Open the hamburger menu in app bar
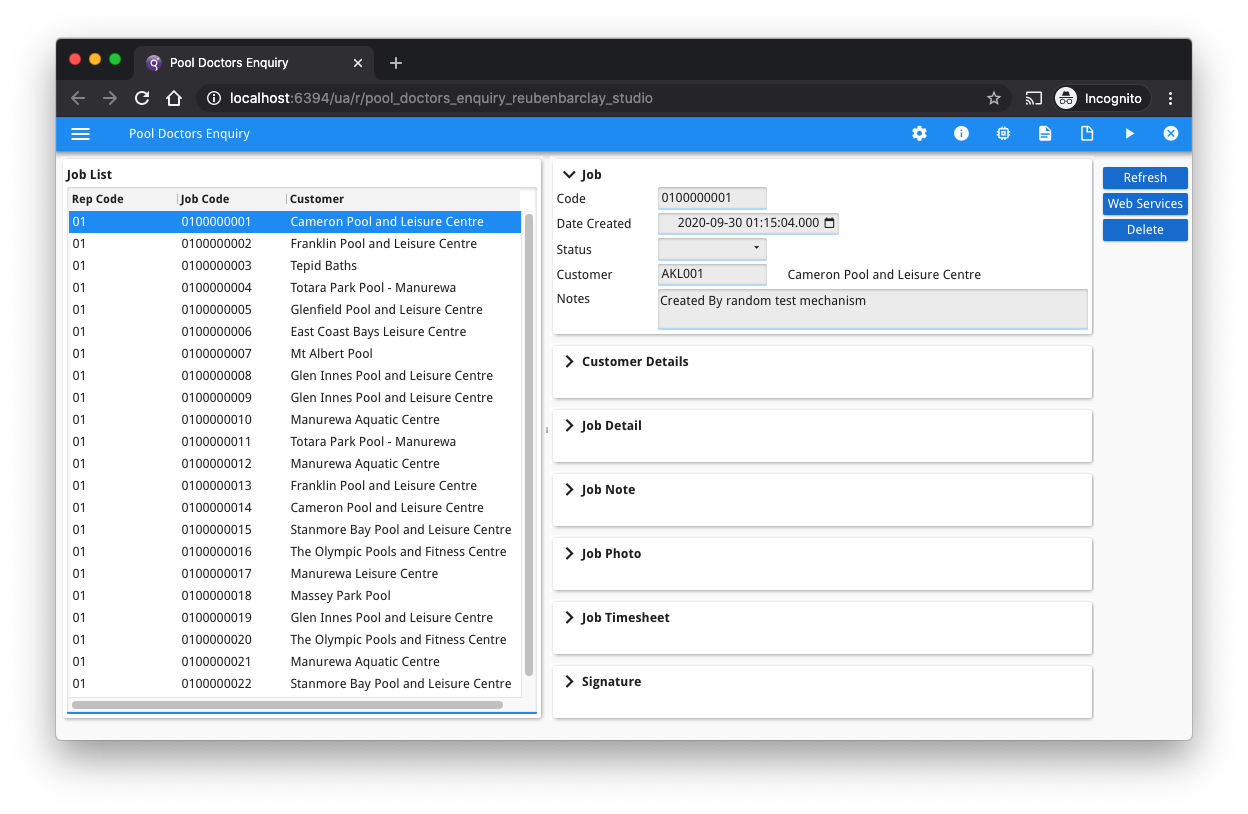 [81, 134]
